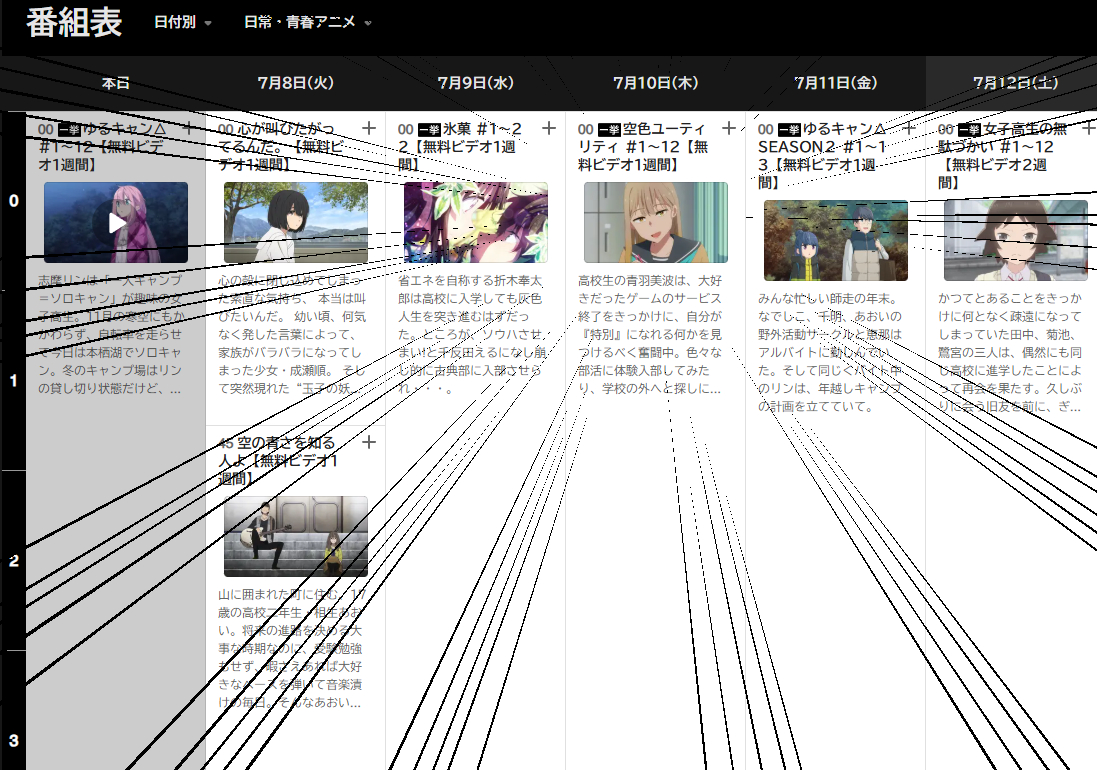Open the ゆるキャン△ SEASON2 title link

point(822,155)
